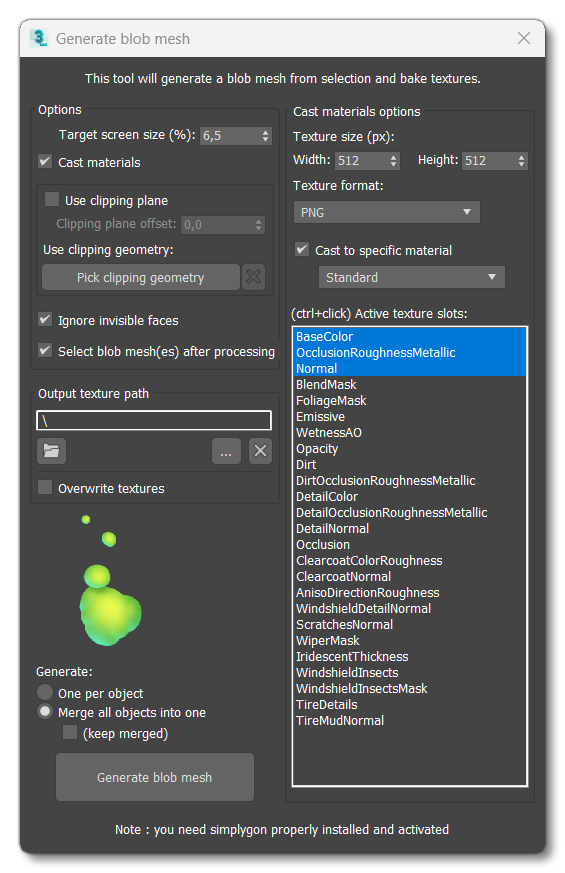Select One per object radio button
This screenshot has height=873, width=565.
[x=45, y=692]
